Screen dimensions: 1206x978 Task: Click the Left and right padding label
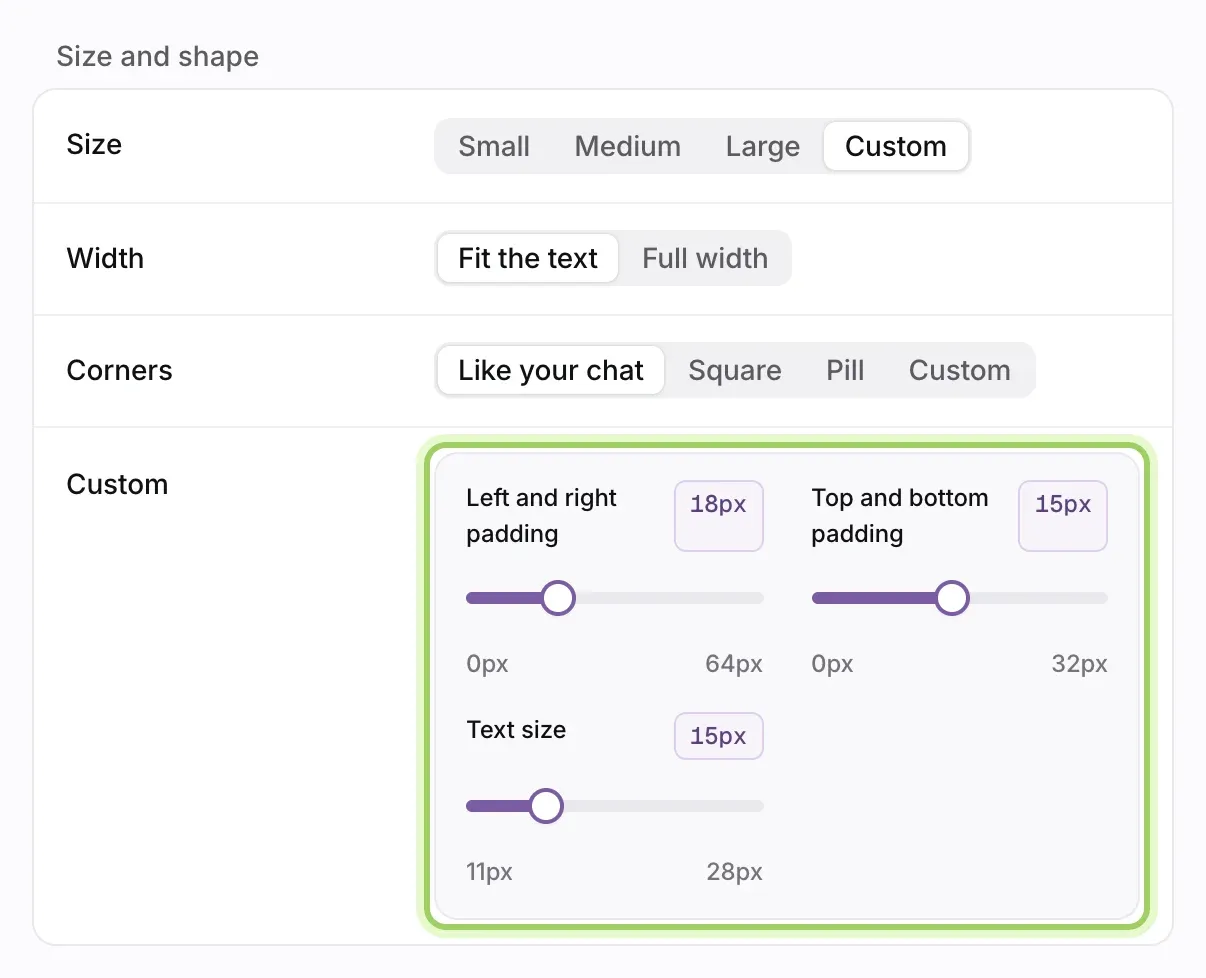tap(541, 516)
